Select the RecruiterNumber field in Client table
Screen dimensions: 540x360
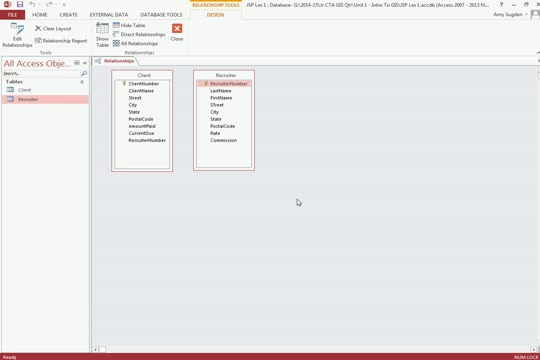pos(147,140)
